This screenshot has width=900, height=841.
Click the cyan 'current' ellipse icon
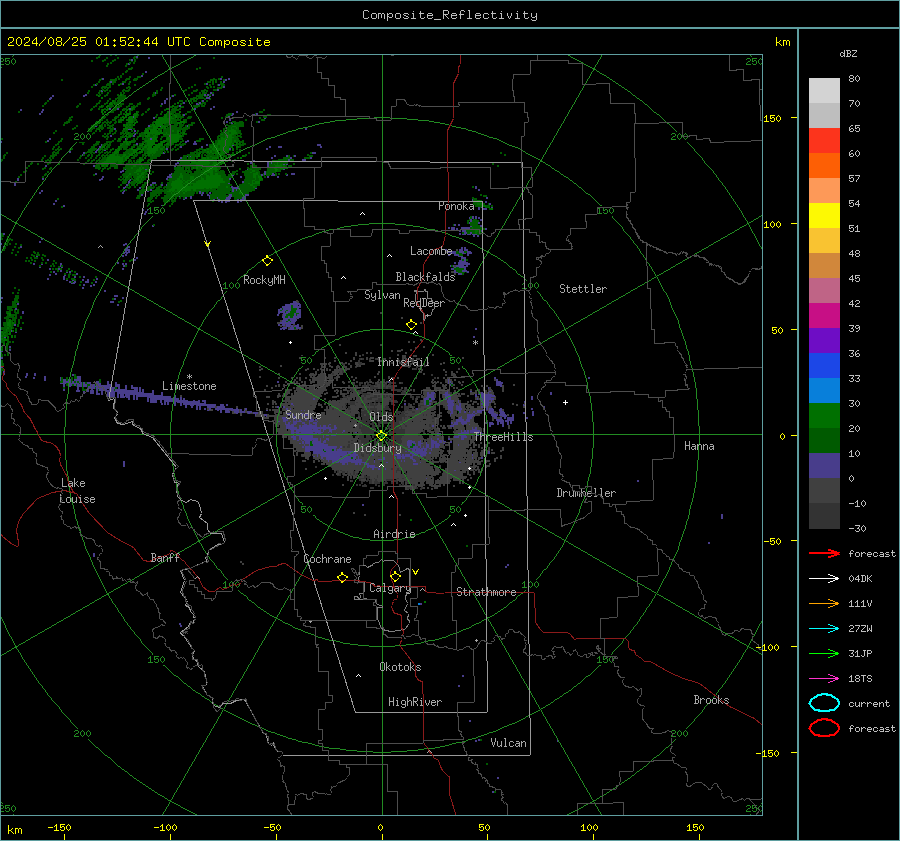coord(824,703)
